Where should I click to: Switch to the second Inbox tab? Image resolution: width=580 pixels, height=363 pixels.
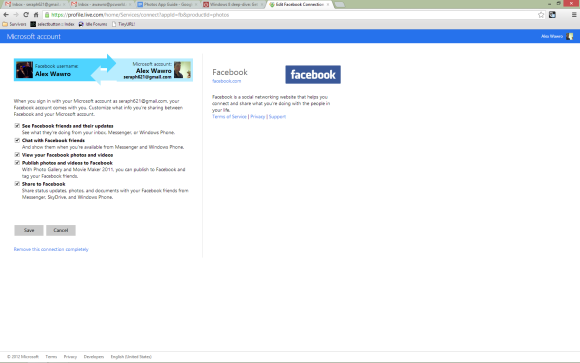[101, 4]
